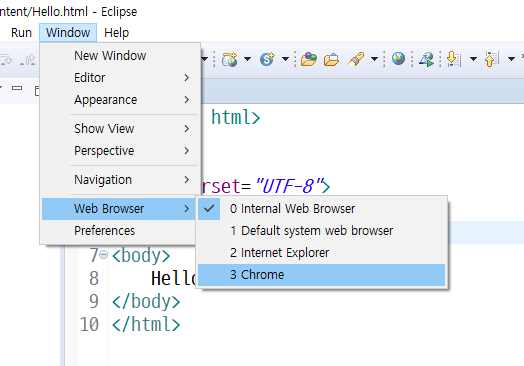Close the open Window menu
524x366 pixels.
pyautogui.click(x=68, y=33)
